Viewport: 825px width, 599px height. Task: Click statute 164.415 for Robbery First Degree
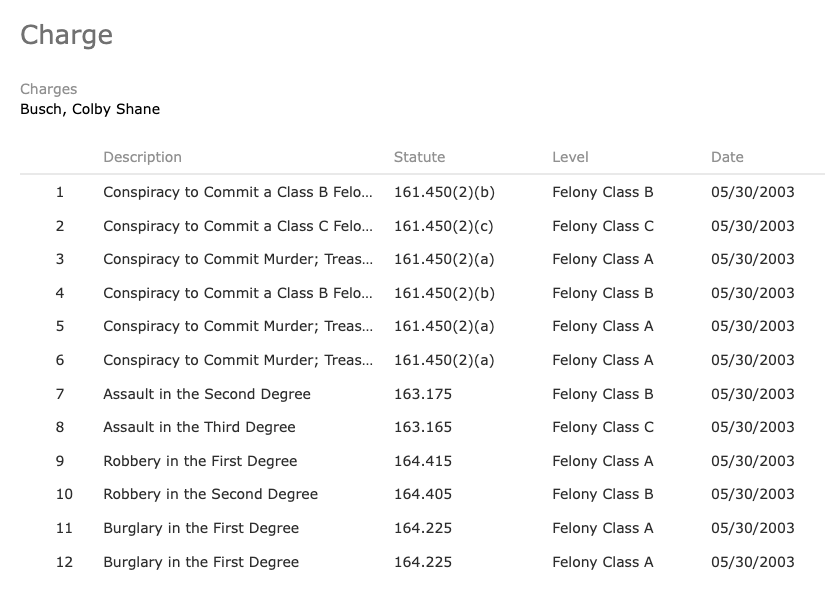[423, 461]
